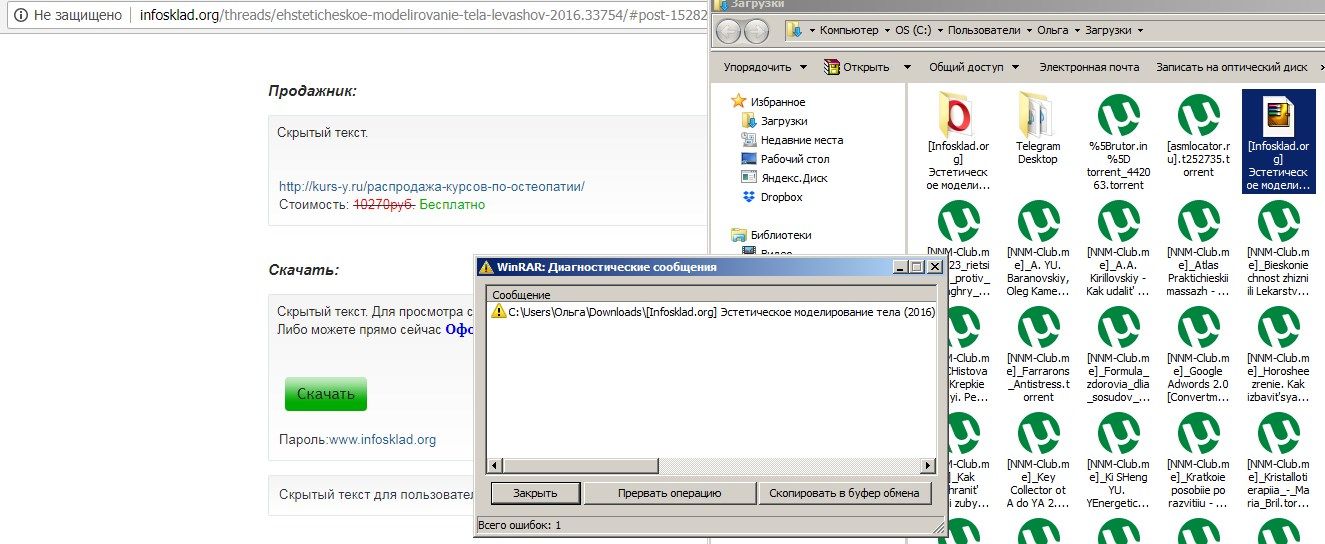Click the browser address bar URL
1325x544 pixels.
422,15
